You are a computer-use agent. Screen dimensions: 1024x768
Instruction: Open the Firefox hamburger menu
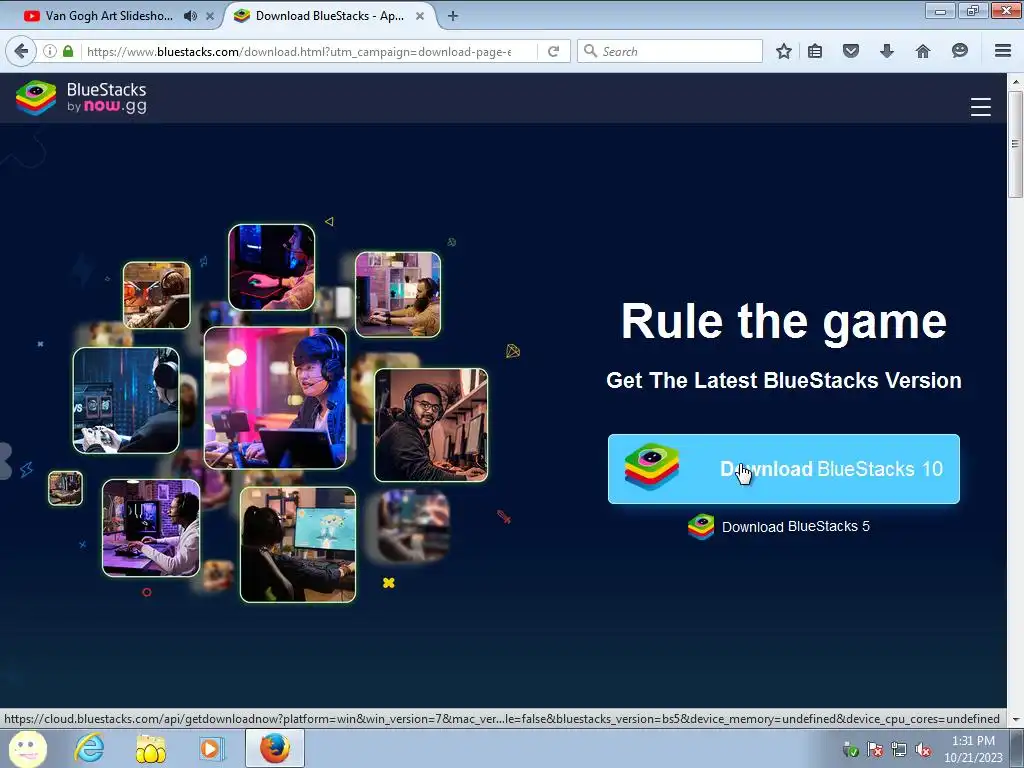pos(1003,51)
